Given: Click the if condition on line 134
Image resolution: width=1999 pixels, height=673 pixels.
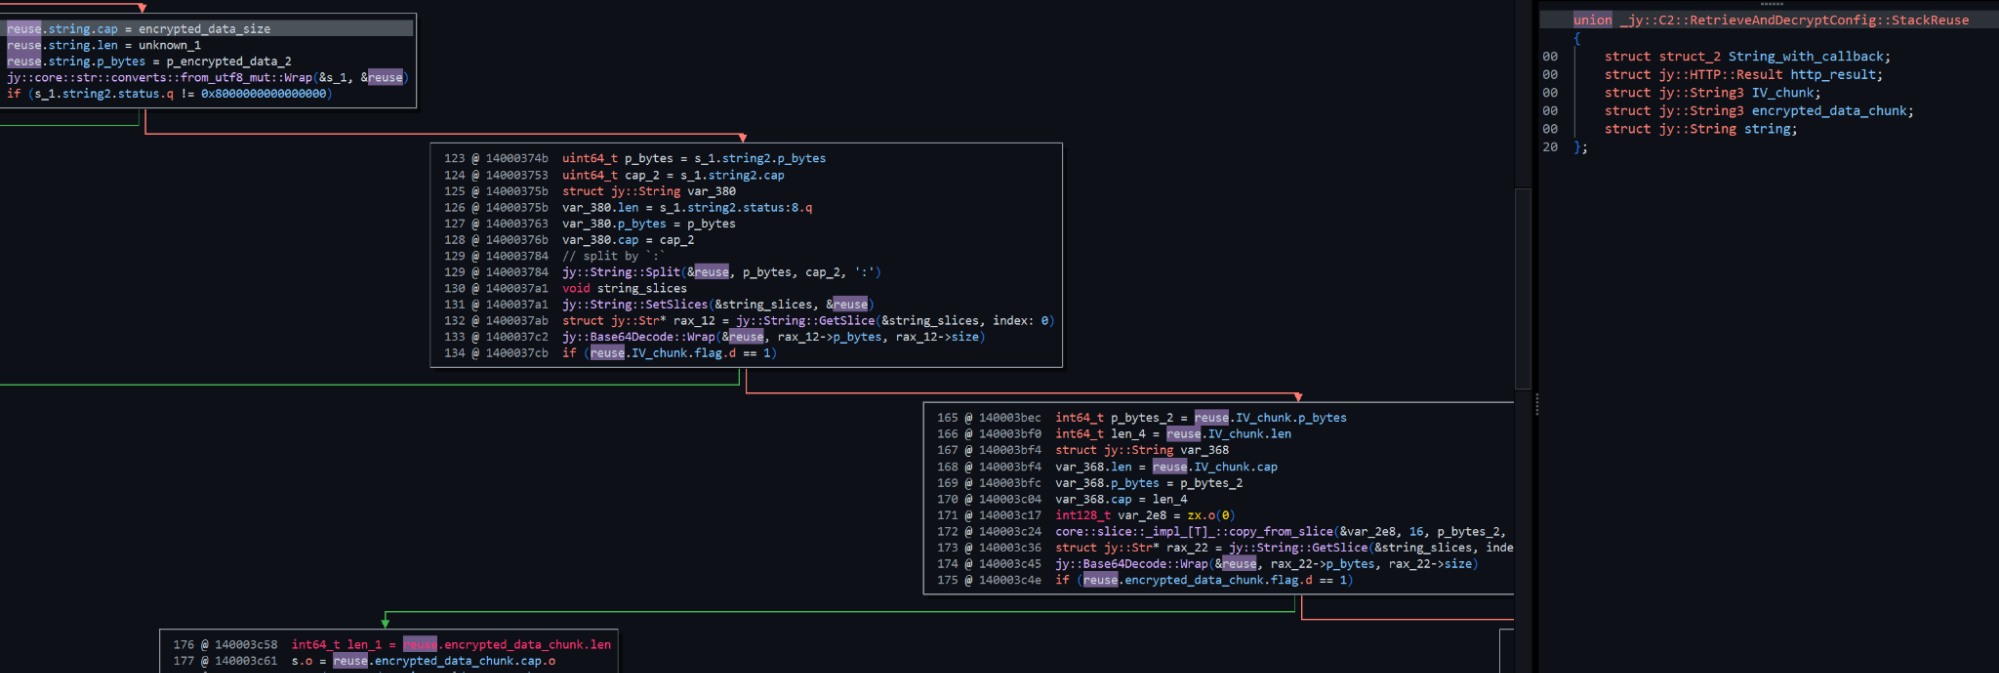Looking at the screenshot, I should [680, 353].
